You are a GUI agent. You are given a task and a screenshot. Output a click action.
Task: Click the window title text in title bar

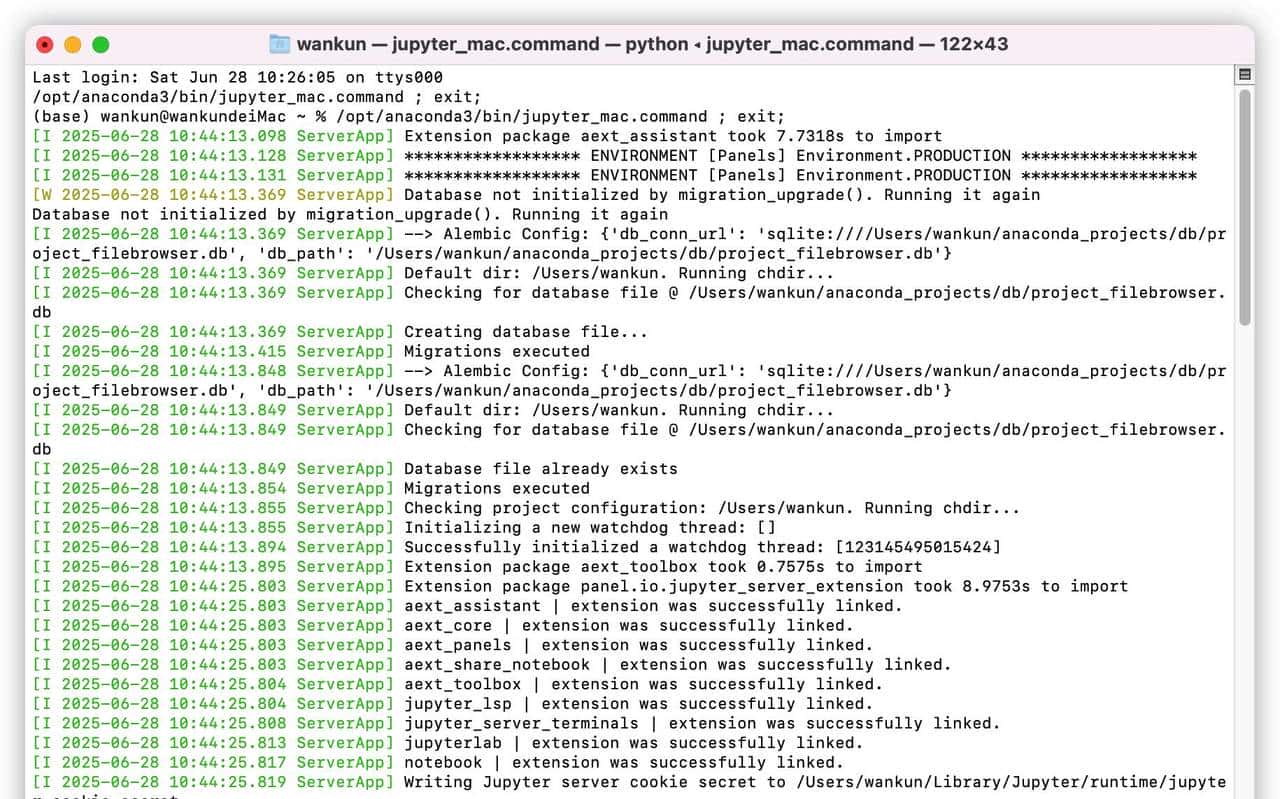(652, 44)
